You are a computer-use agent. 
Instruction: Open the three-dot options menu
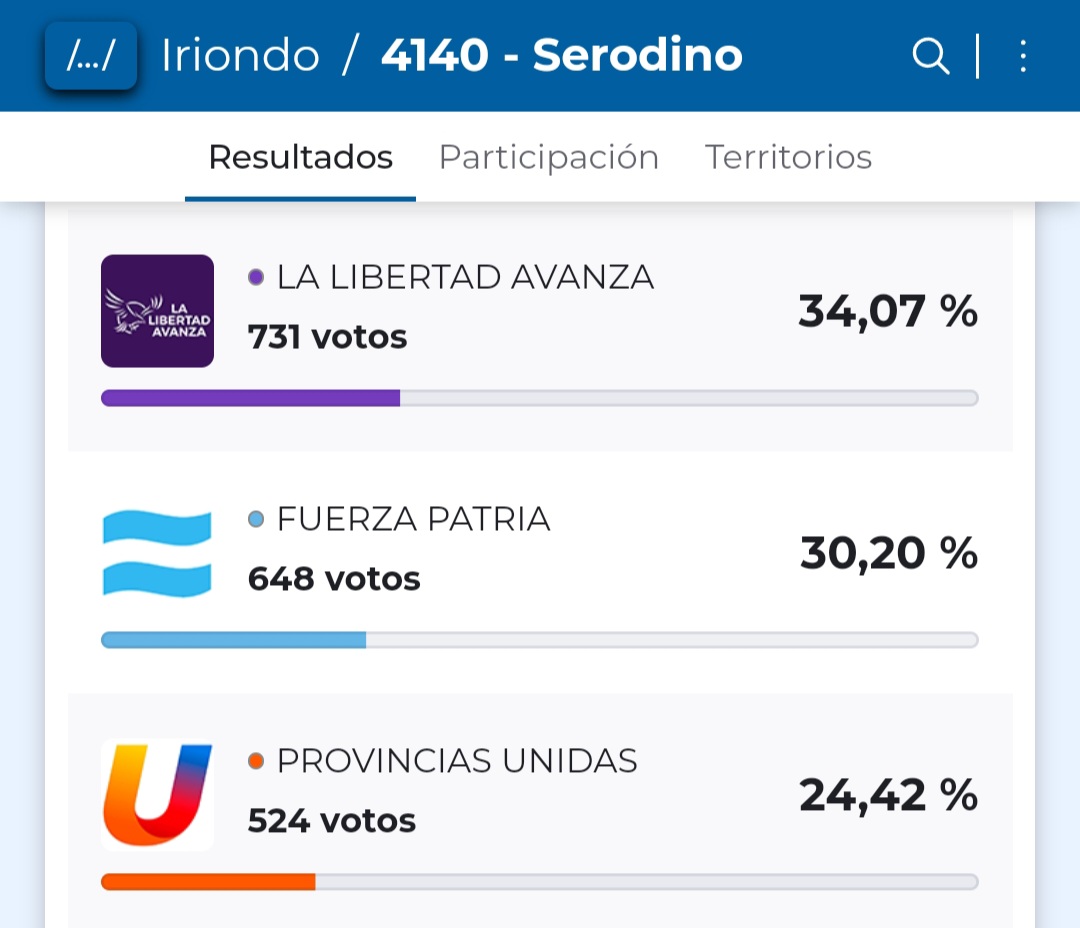coord(1022,56)
